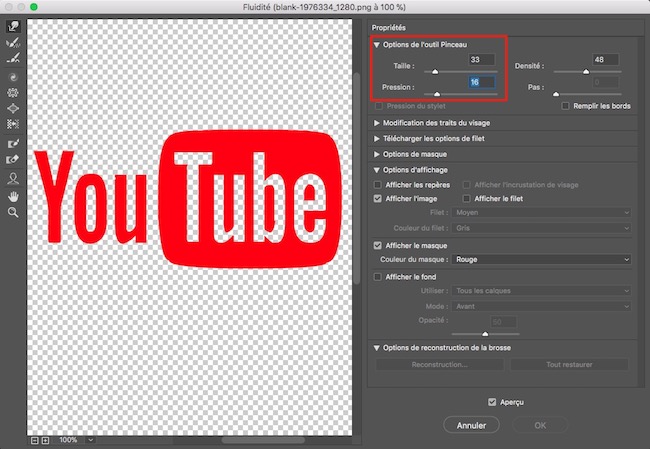Expand Télécharger les options de filet
Viewport: 650px width, 449px height.
click(376, 138)
